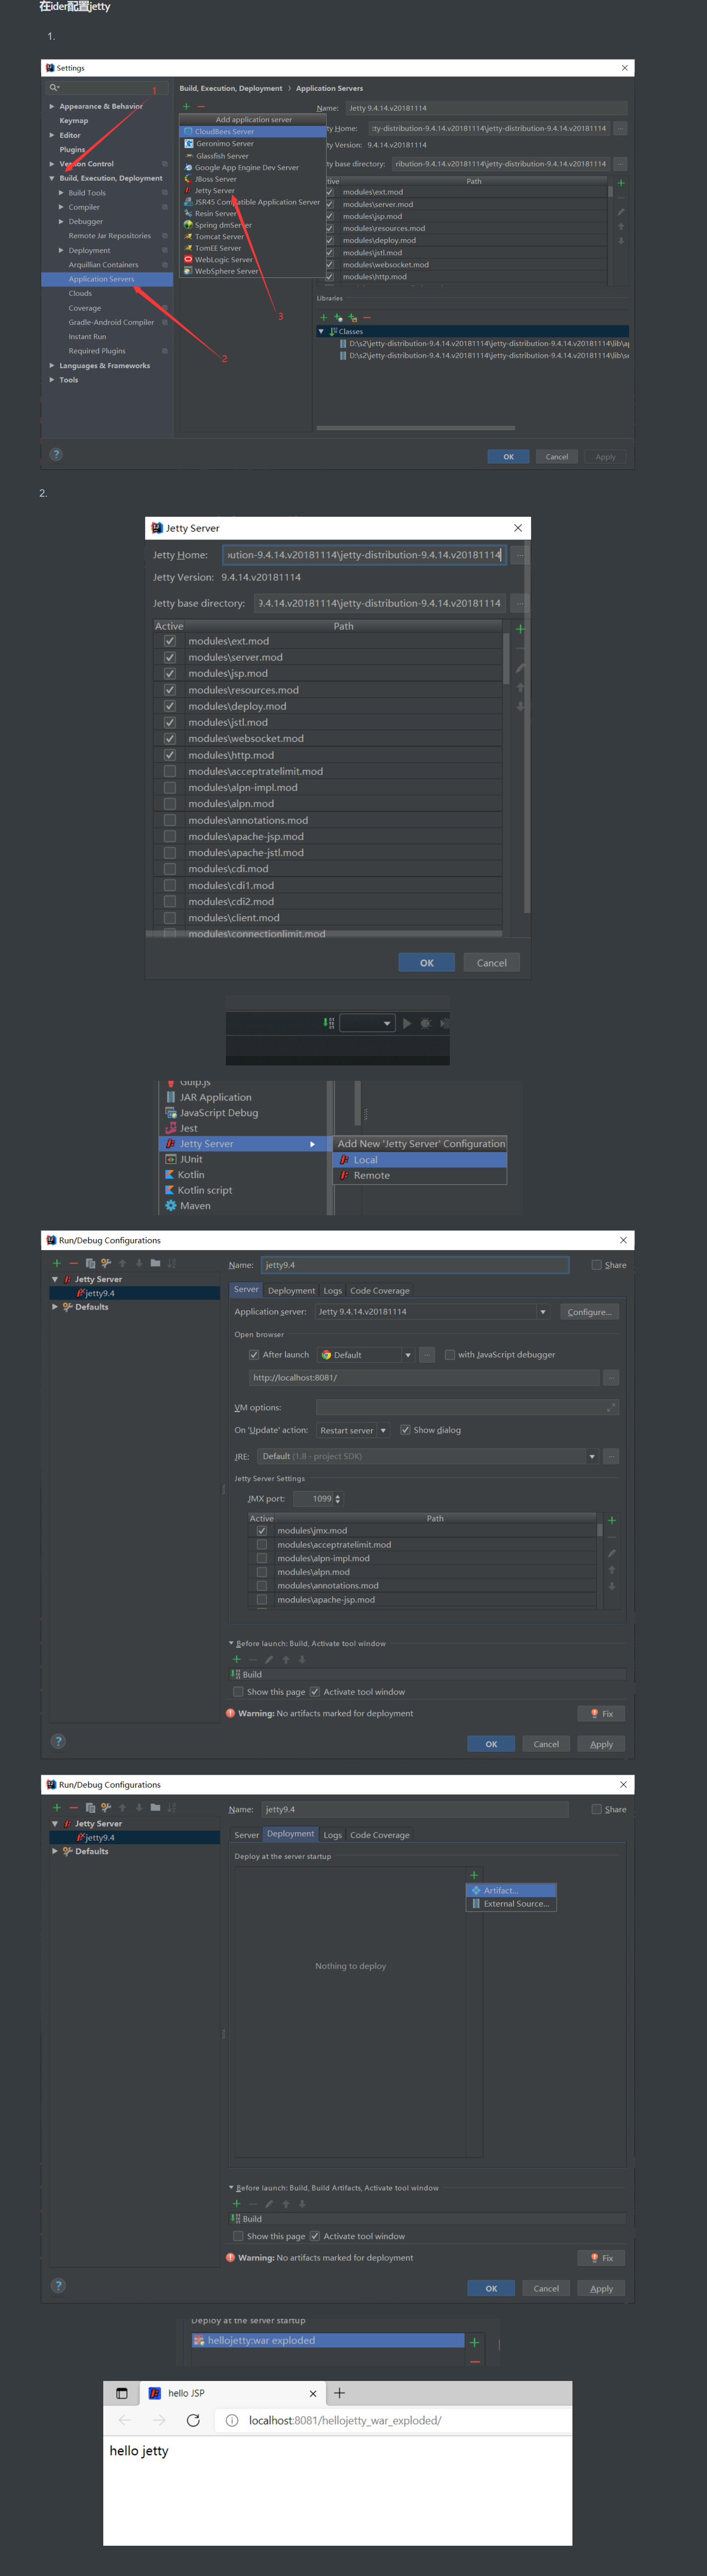Enable modules\cdi.mod checkbox in Jetty Server dialog
Viewport: 707px width, 2576px height.
click(170, 869)
